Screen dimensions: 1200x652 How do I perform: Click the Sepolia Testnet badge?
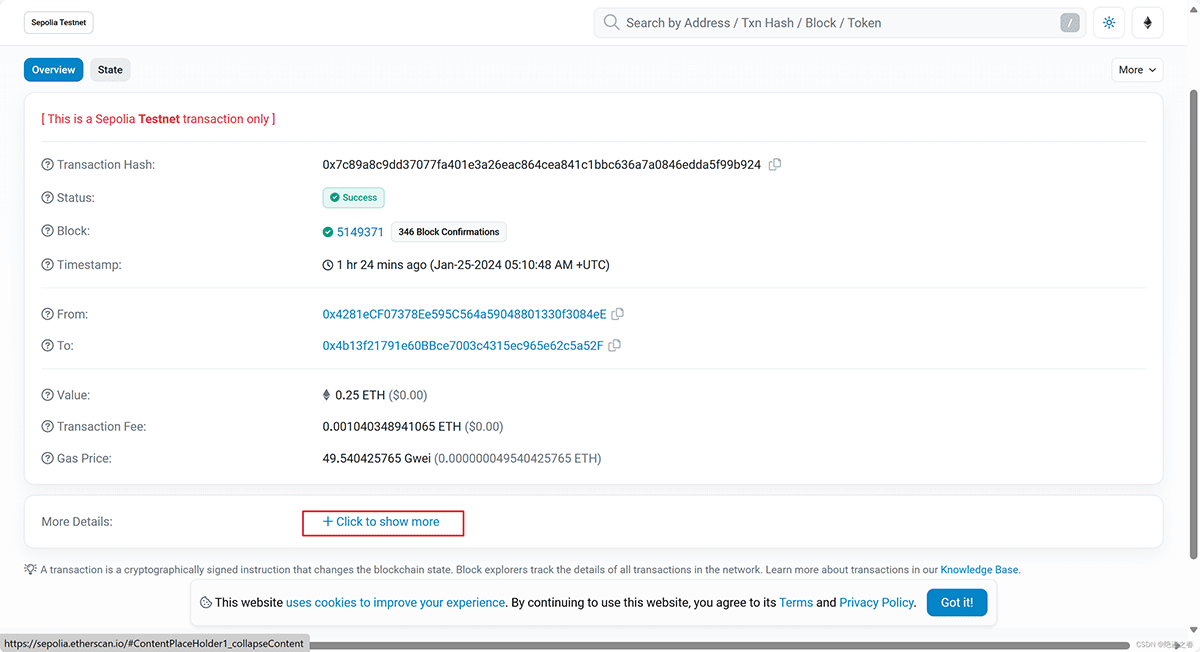pyautogui.click(x=59, y=23)
